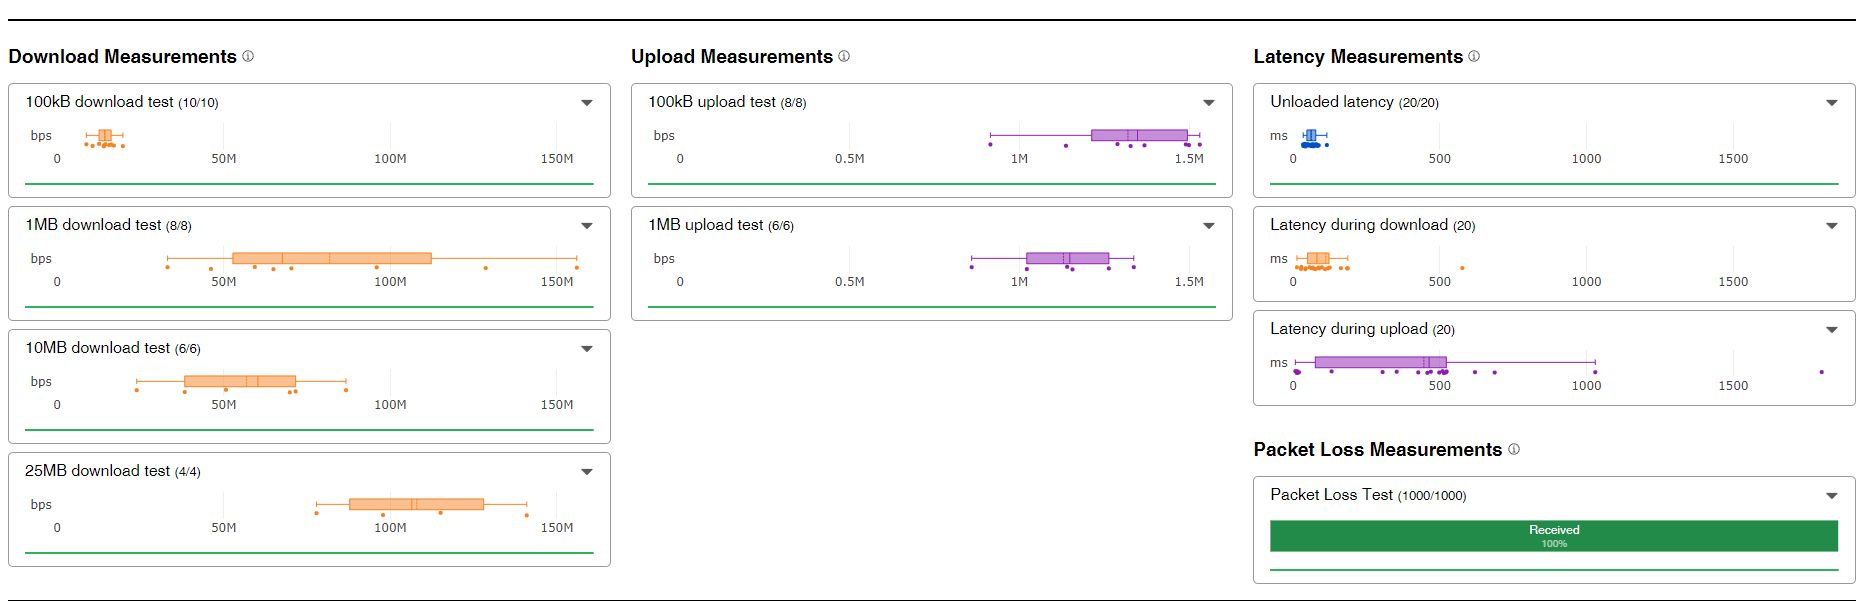Image resolution: width=1866 pixels, height=601 pixels.
Task: Click the Latency during upload box plot
Action: pos(1380,362)
